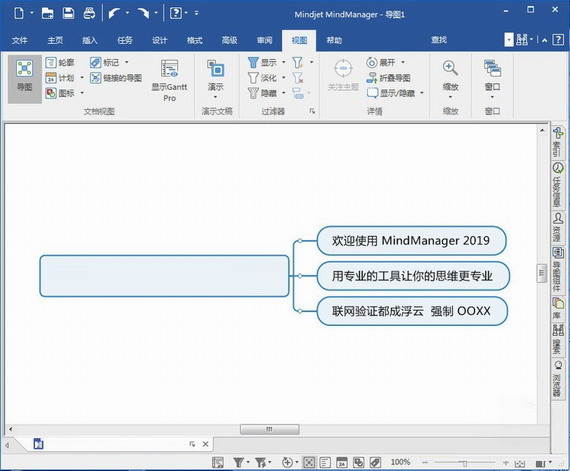This screenshot has width=570, height=471.
Task: Click 关注主题 focus on topic
Action: tap(343, 76)
